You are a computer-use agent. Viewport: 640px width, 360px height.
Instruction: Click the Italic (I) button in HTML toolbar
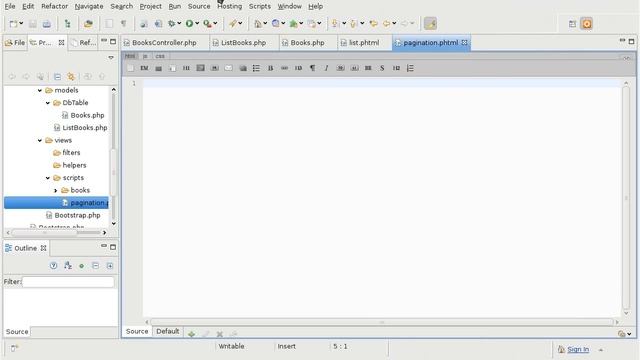(x=326, y=68)
